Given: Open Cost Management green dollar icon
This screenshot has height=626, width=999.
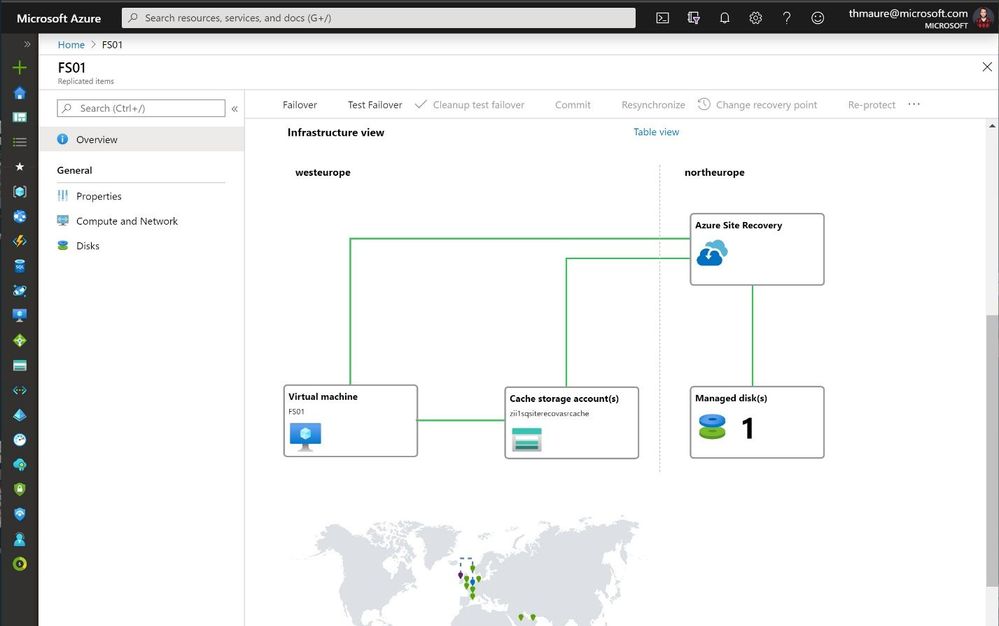Looking at the screenshot, I should point(20,564).
